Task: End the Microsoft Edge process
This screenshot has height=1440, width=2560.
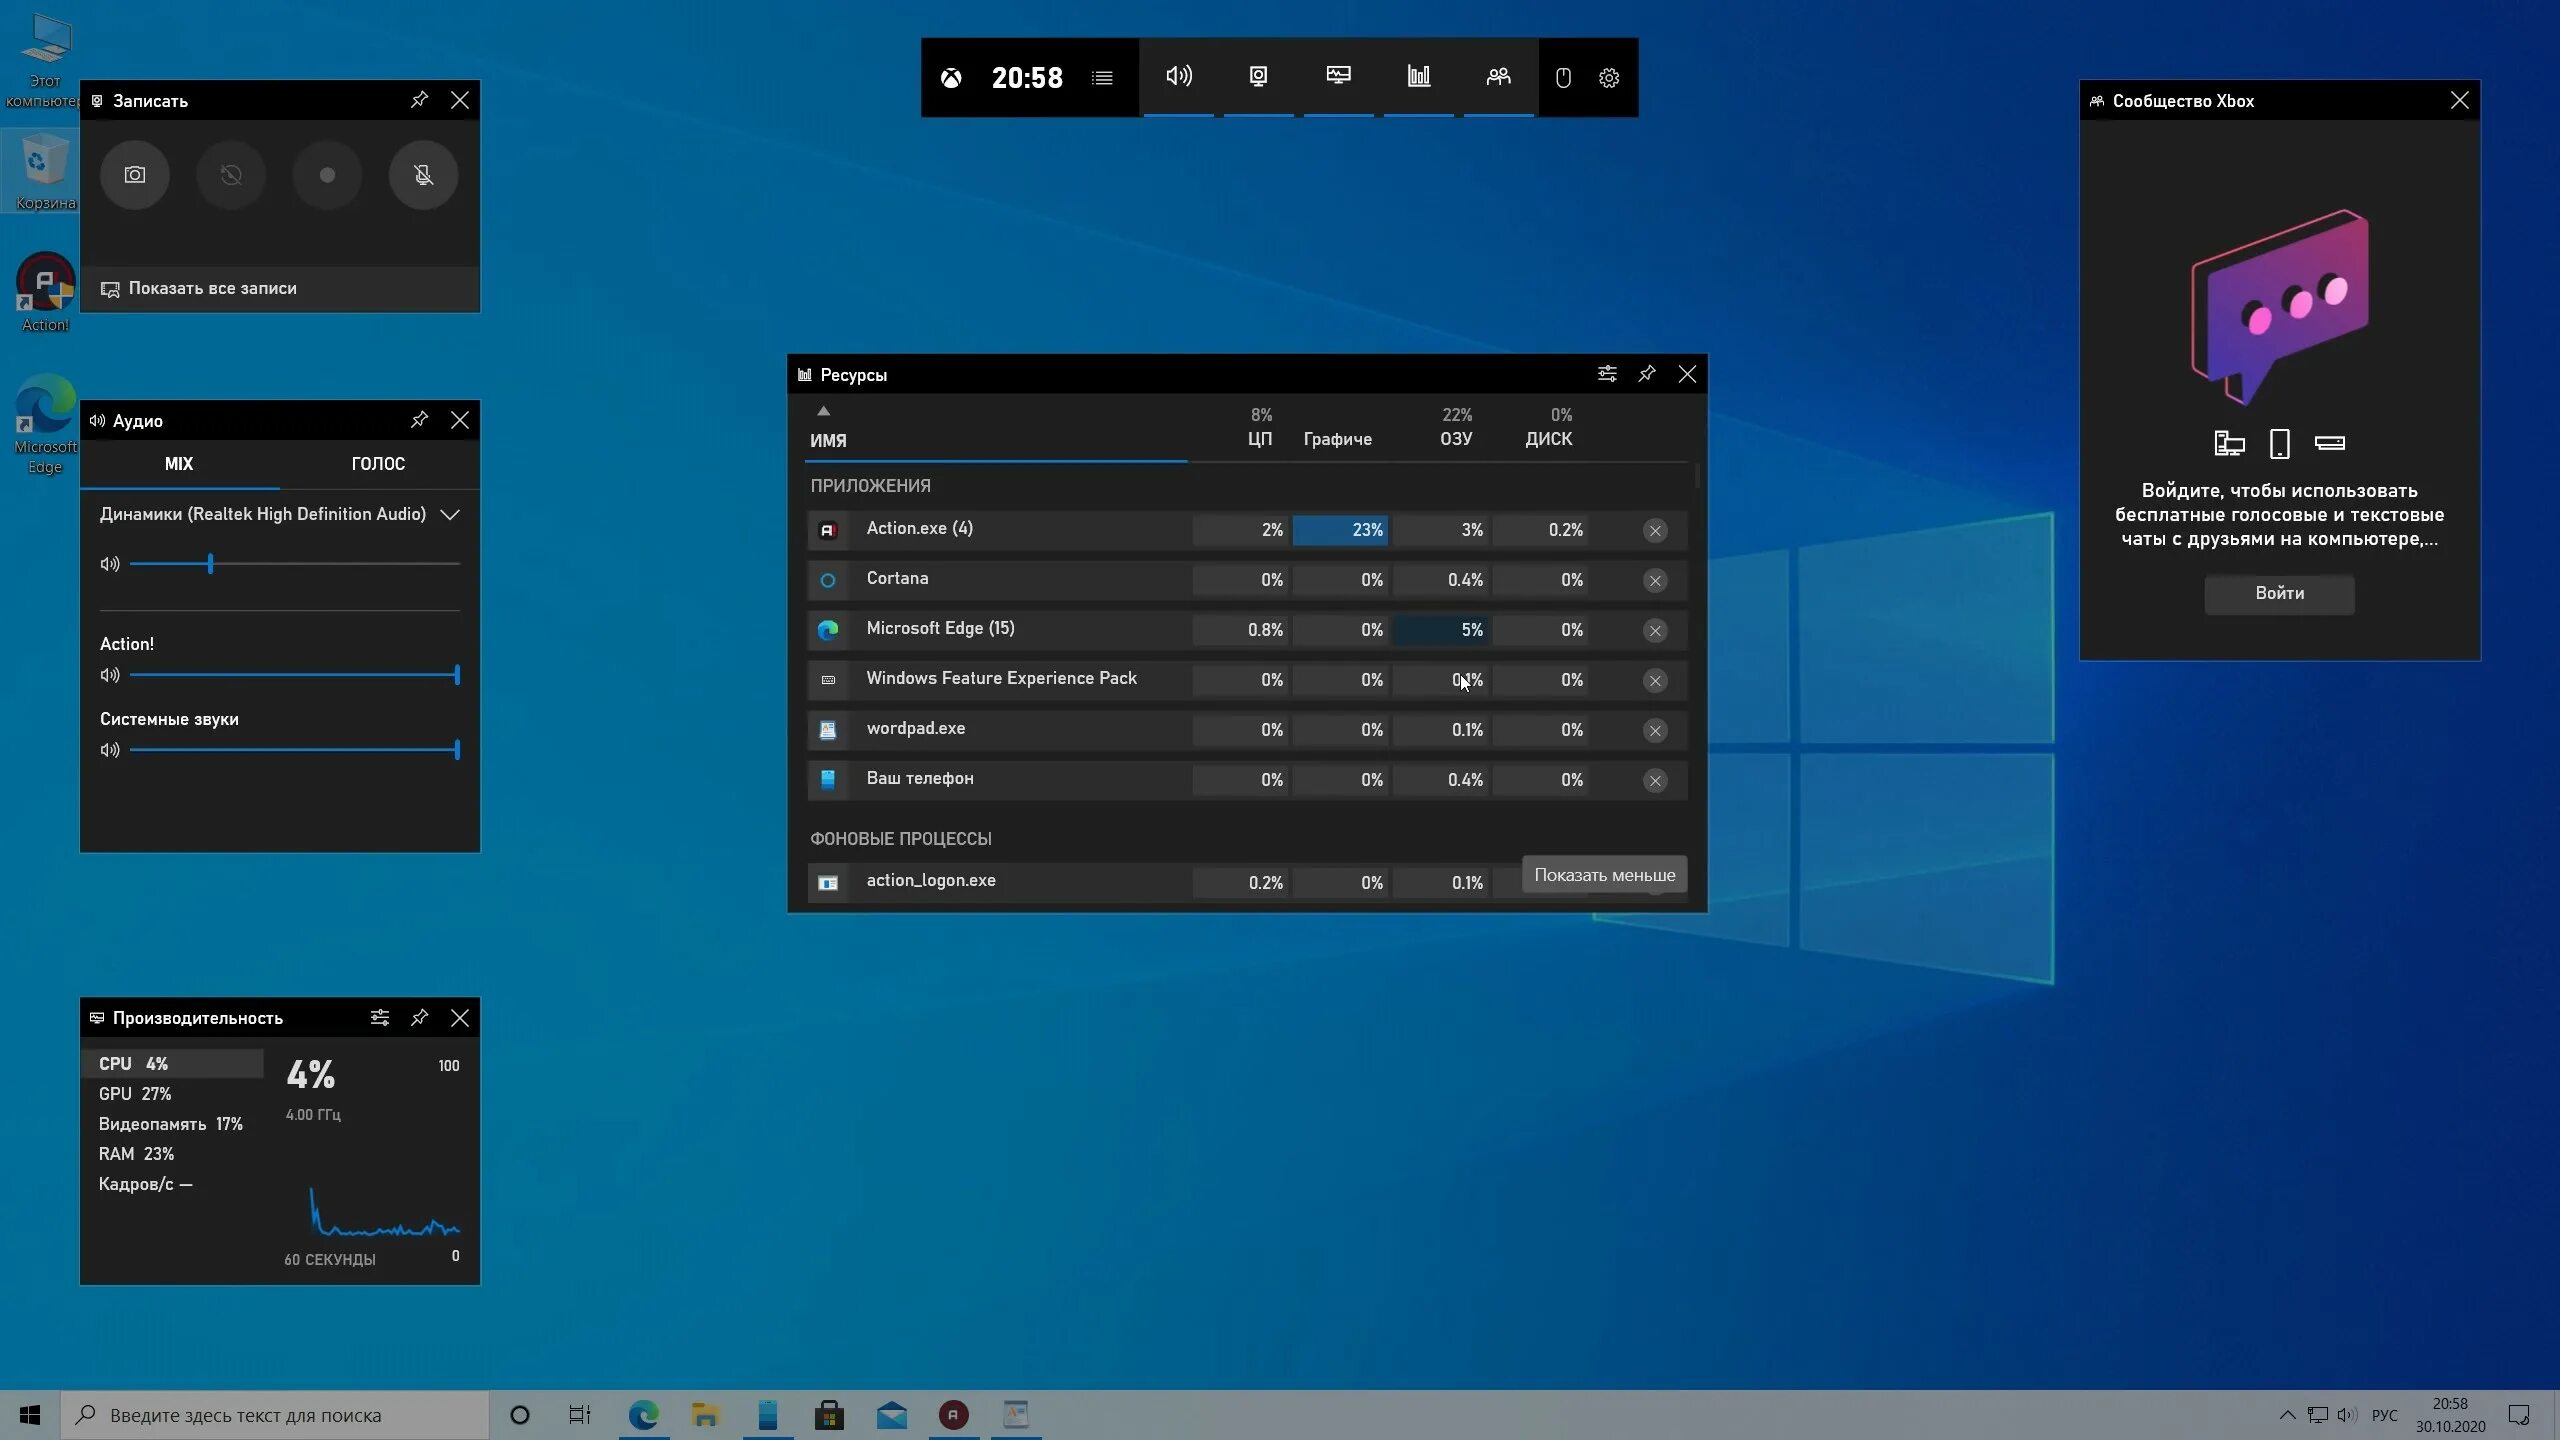Action: 1655,631
